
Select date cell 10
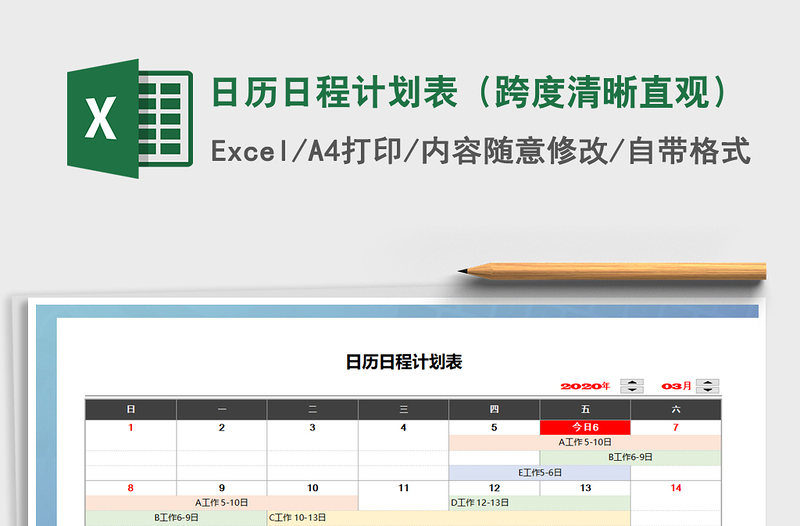tap(313, 488)
